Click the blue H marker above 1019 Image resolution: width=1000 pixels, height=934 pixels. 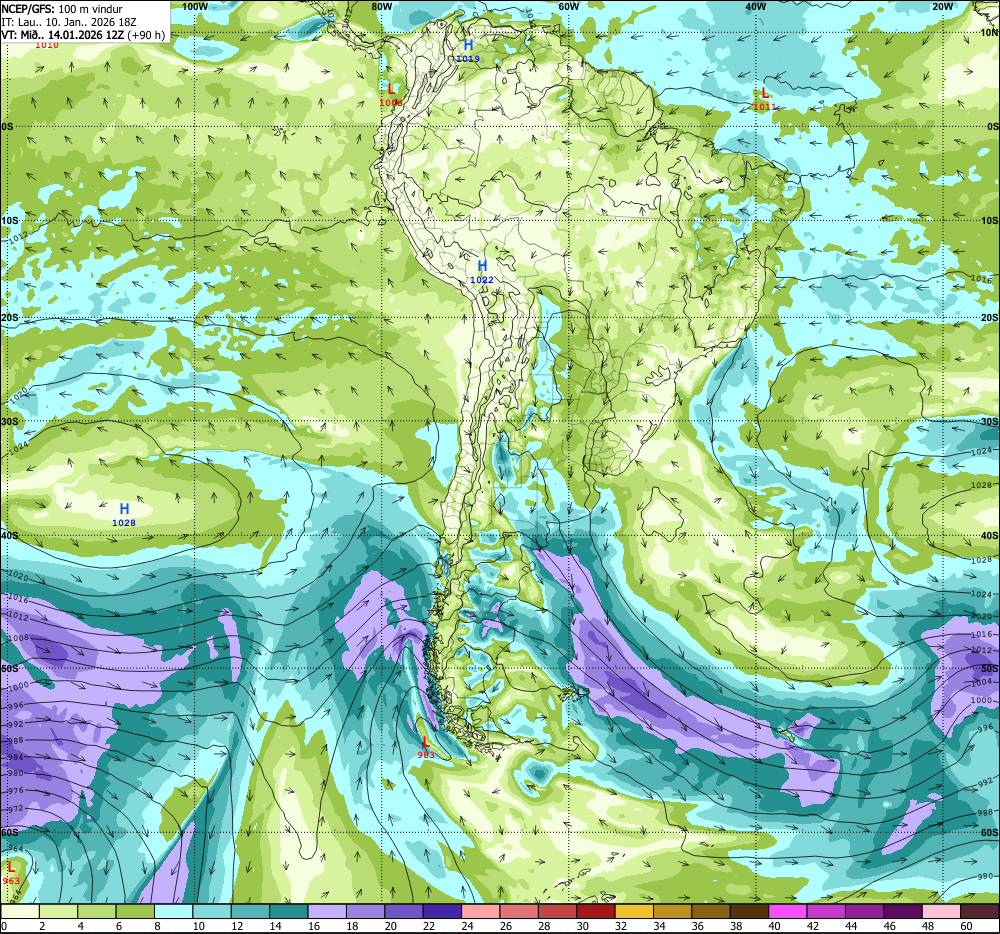(x=468, y=45)
